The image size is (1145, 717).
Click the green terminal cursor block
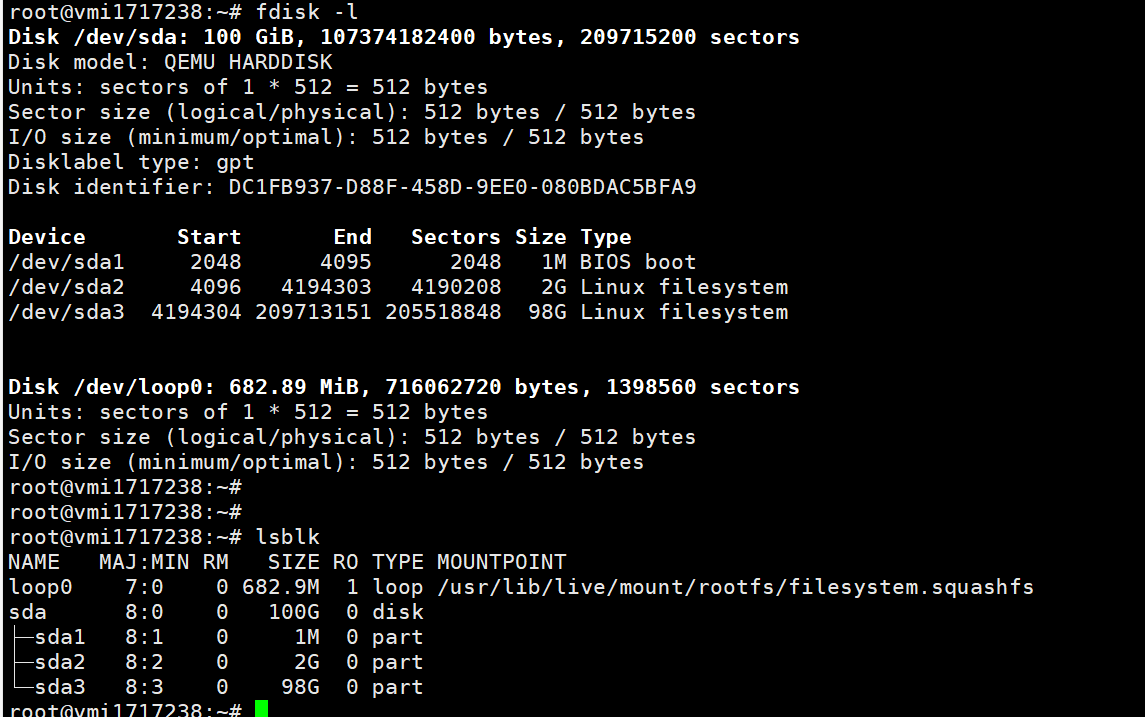click(261, 709)
